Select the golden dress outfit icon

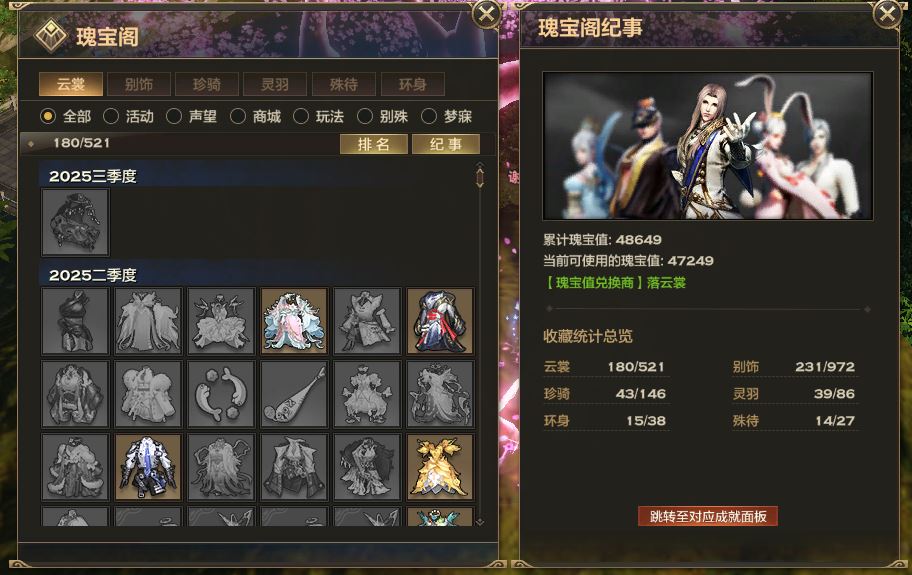point(440,467)
